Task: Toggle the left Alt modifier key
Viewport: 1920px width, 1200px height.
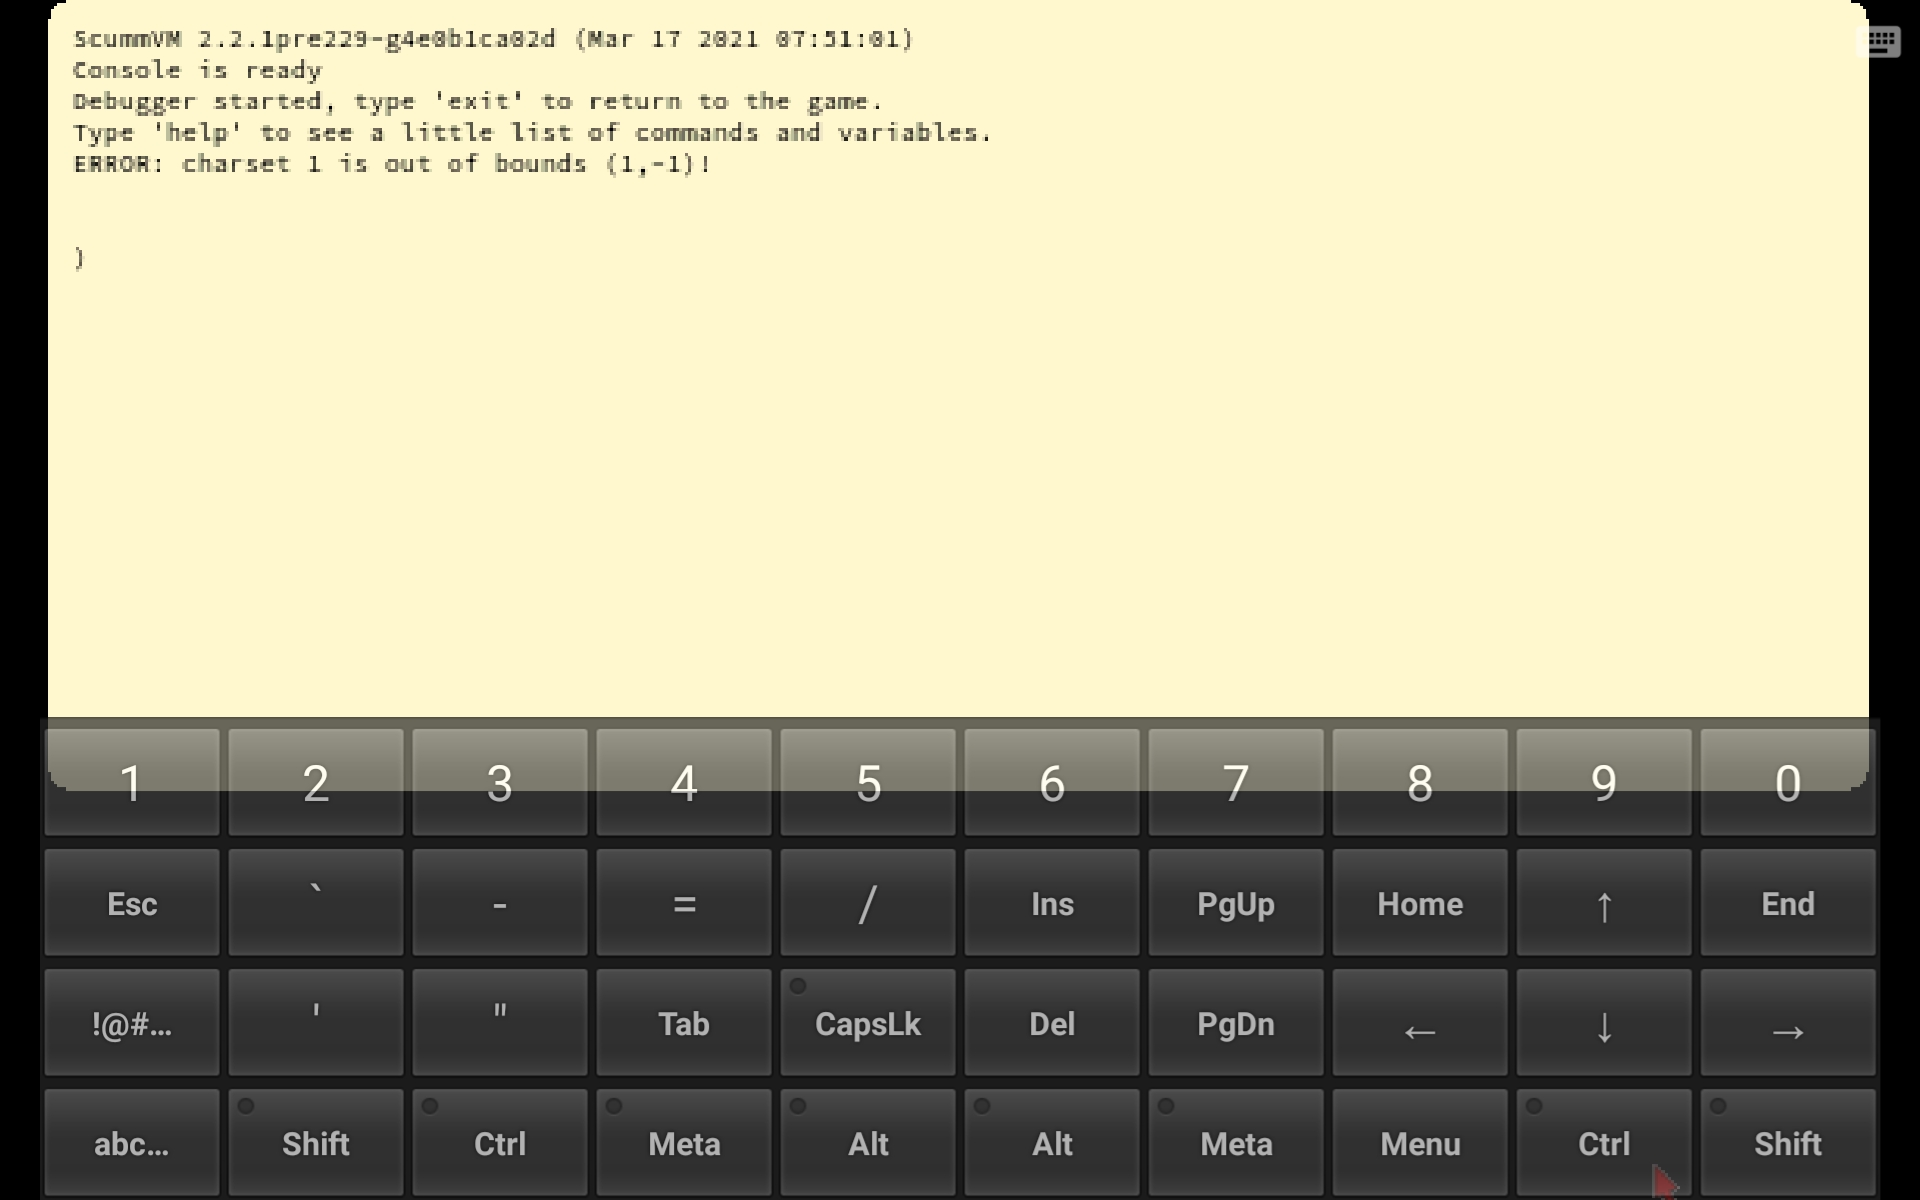Action: (868, 1142)
